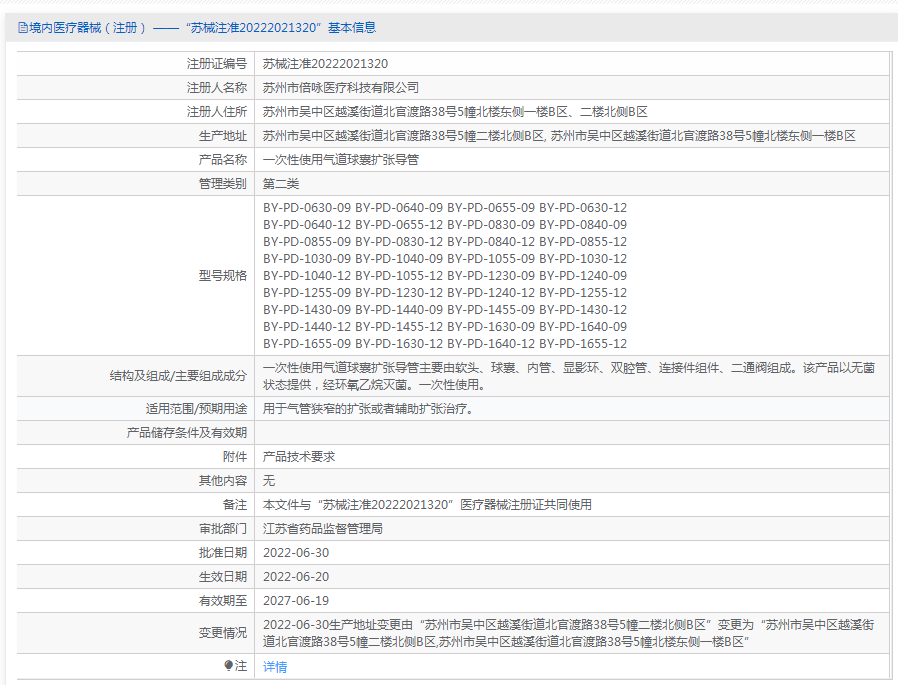The image size is (898, 685).
Task: Click the document icon before 境内医疗器械
Action: coord(22,27)
